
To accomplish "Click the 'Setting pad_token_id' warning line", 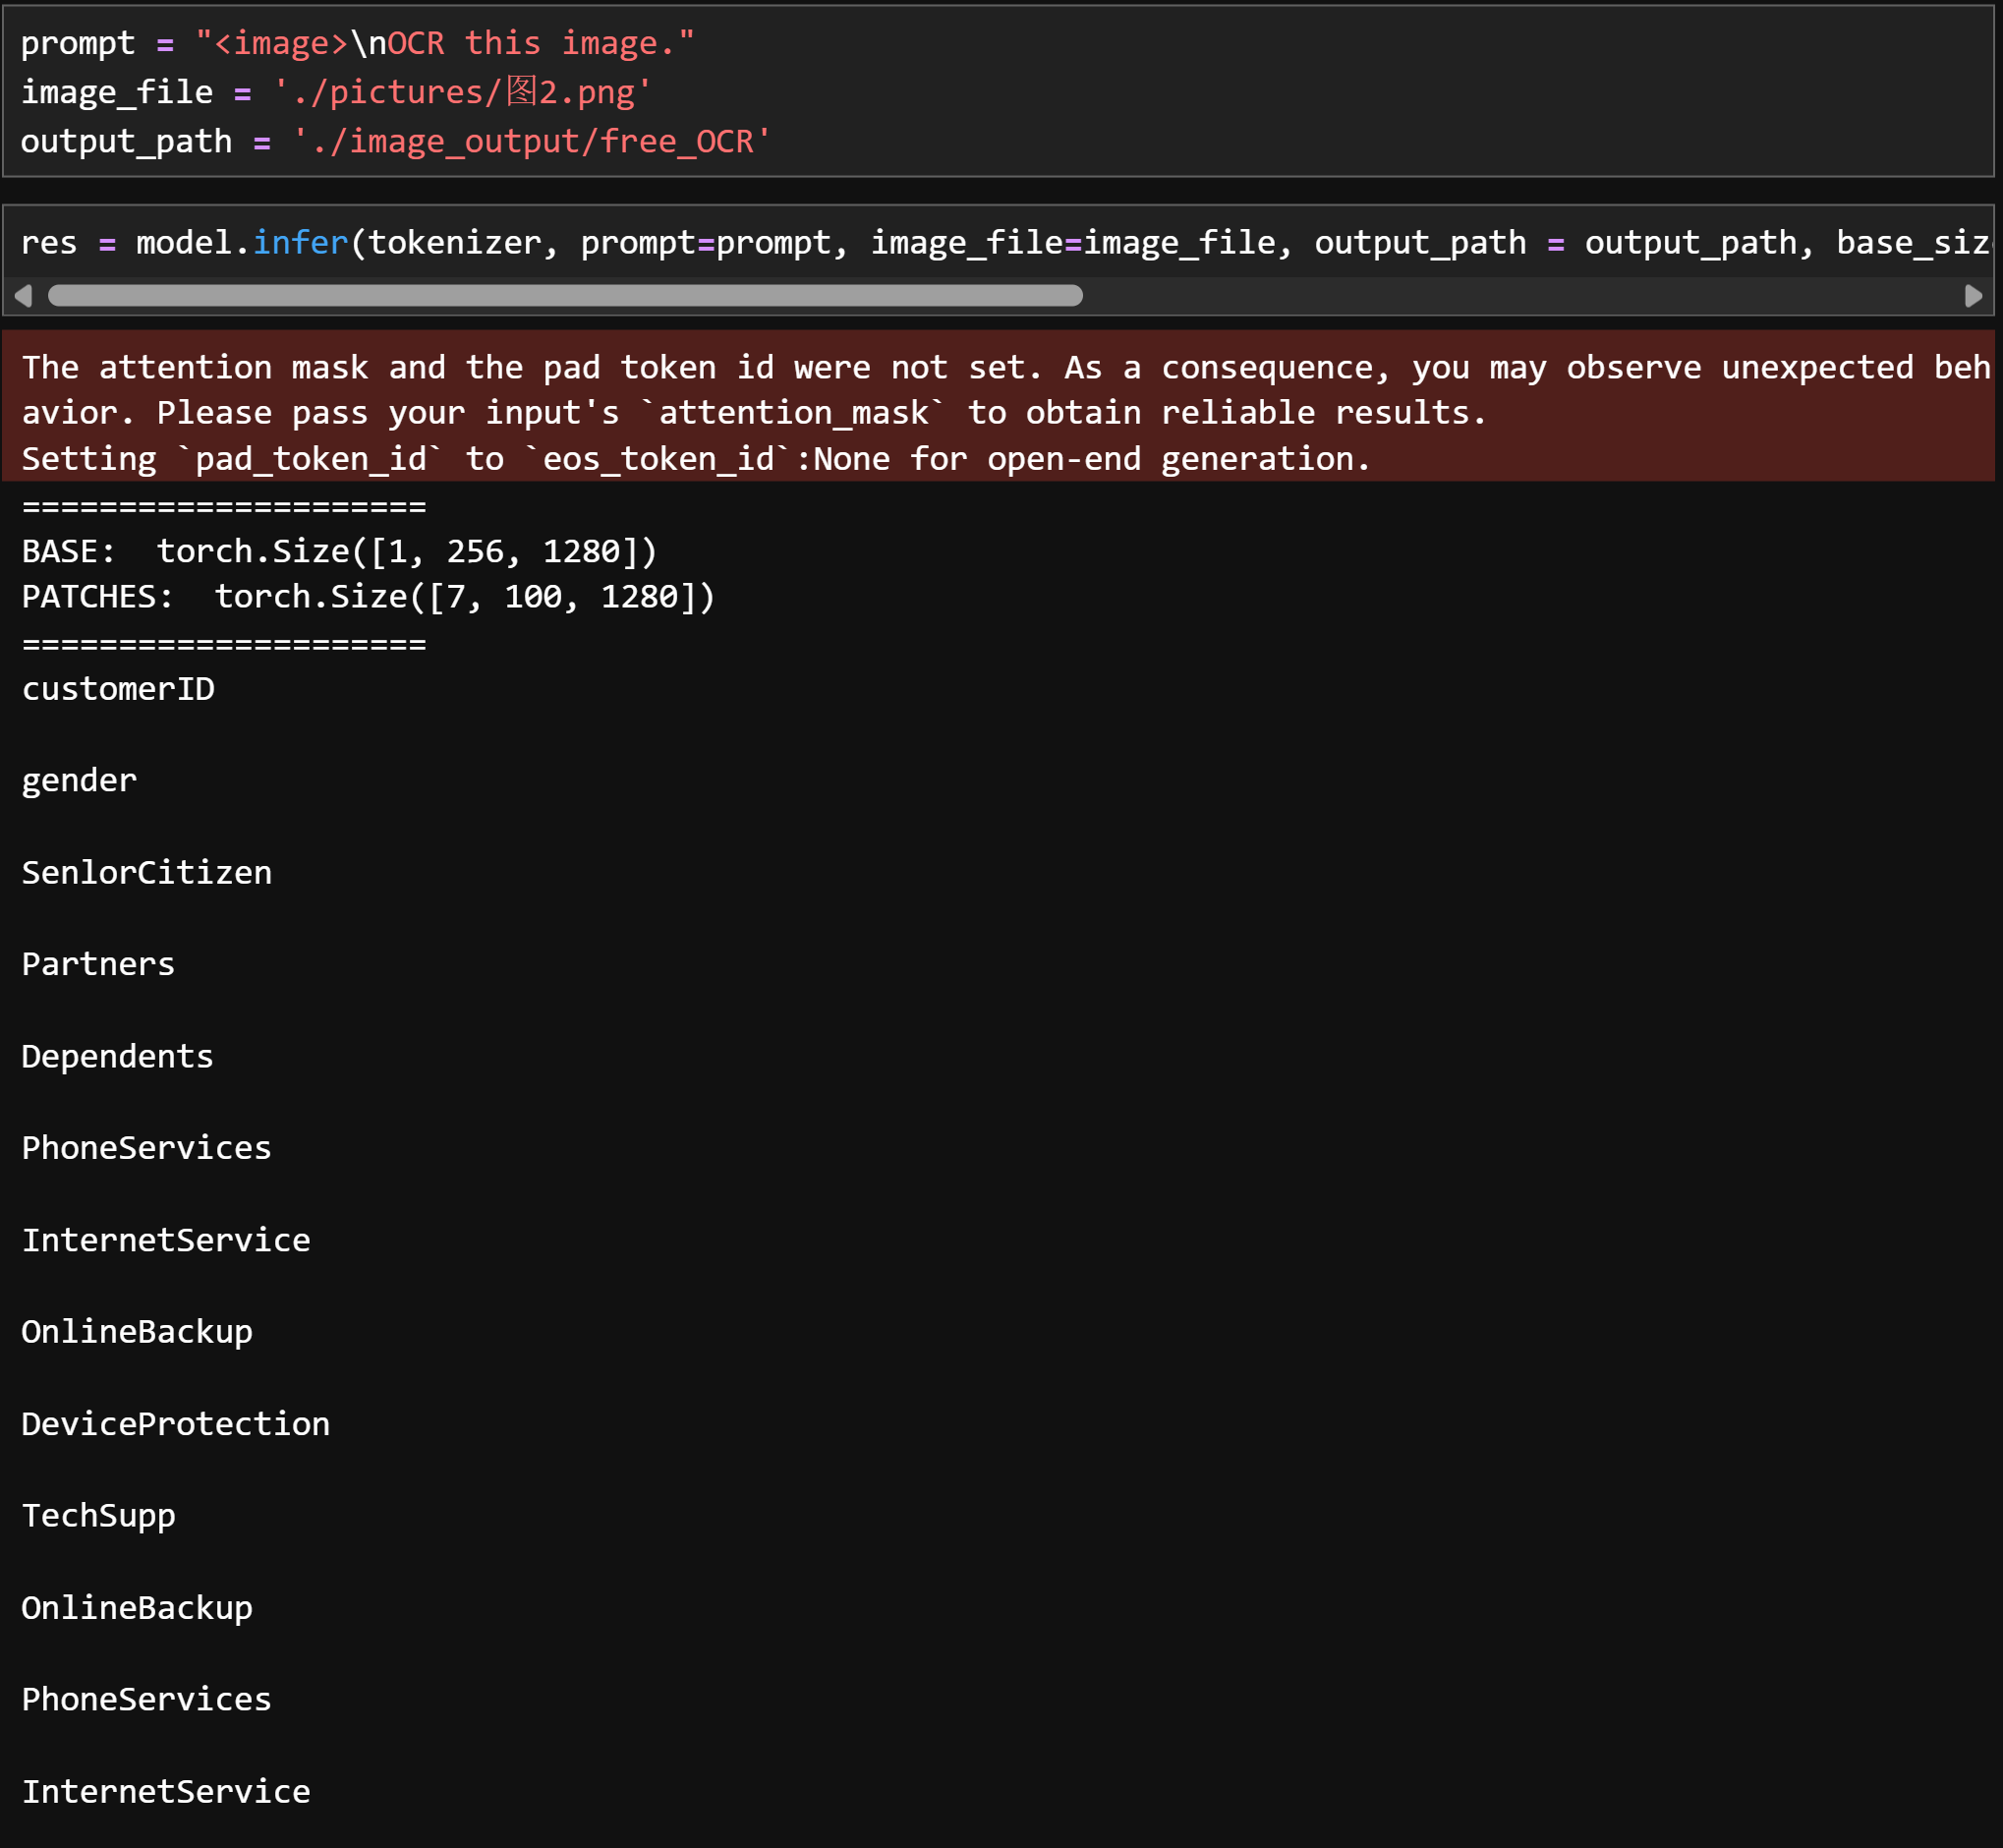I will point(695,458).
